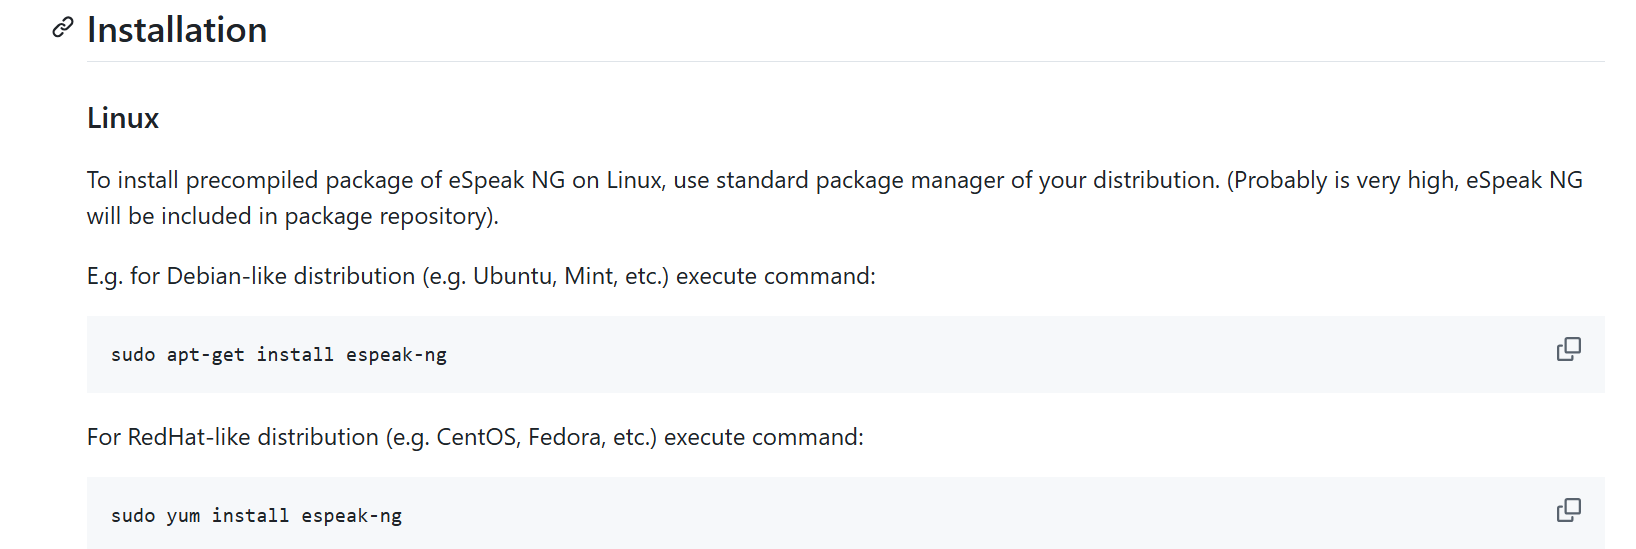Click the anchor link icon beside Installation
Image resolution: width=1636 pixels, height=549 pixels.
click(63, 28)
